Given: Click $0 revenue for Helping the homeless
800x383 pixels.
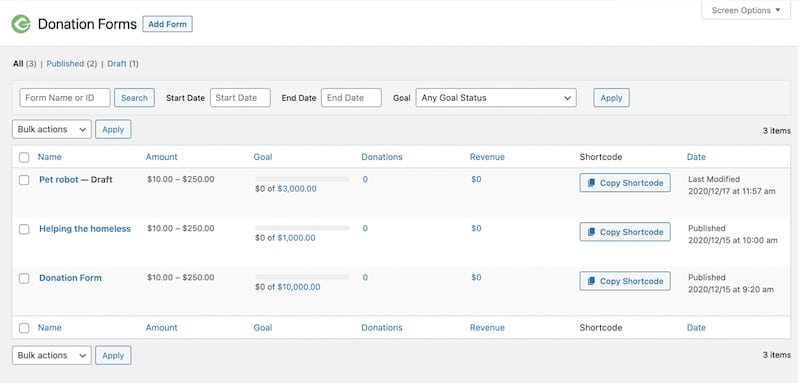Looking at the screenshot, I should pyautogui.click(x=476, y=228).
